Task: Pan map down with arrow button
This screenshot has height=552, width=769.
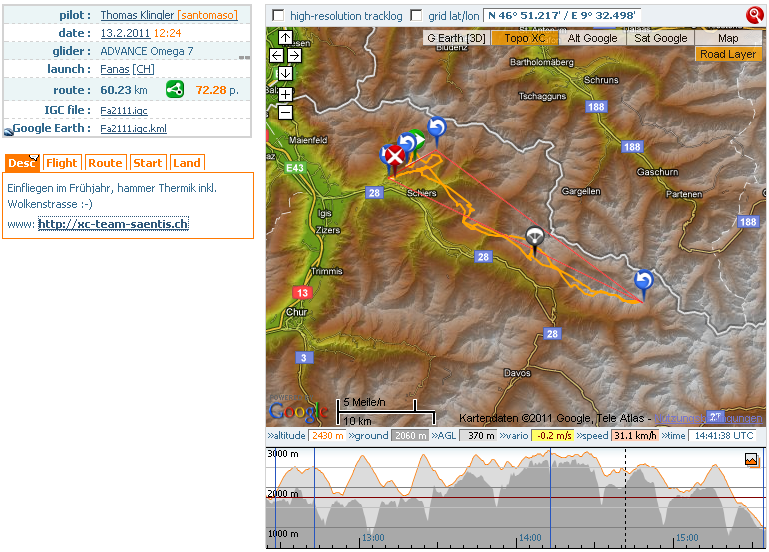Action: [x=285, y=74]
